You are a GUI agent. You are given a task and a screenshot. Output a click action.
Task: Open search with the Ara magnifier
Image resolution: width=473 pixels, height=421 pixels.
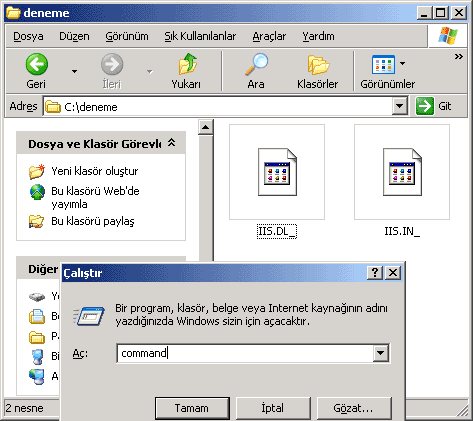tap(256, 64)
